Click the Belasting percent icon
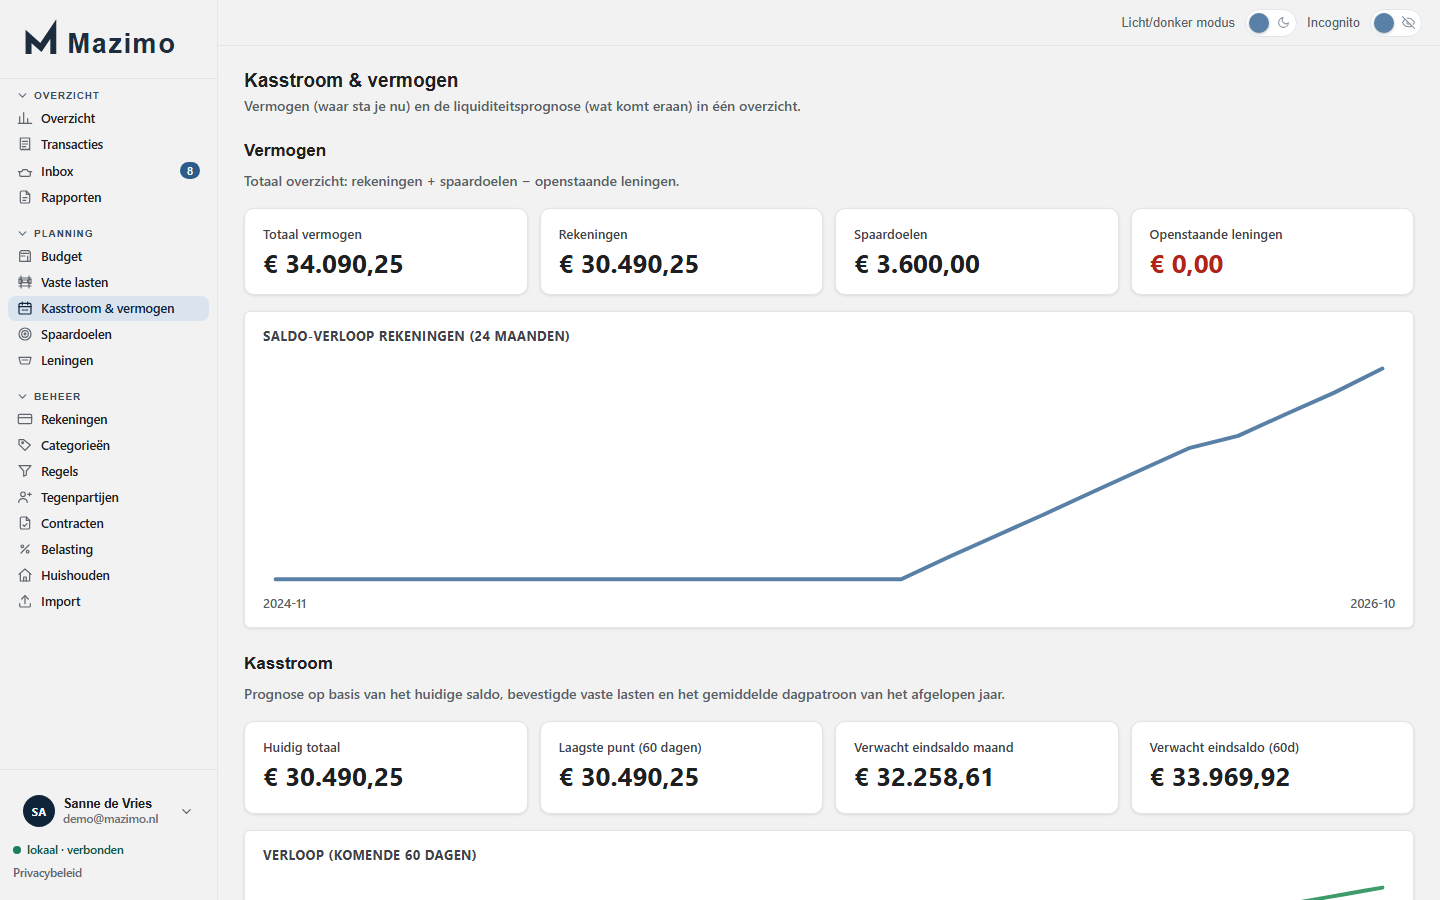1440x900 pixels. (25, 549)
